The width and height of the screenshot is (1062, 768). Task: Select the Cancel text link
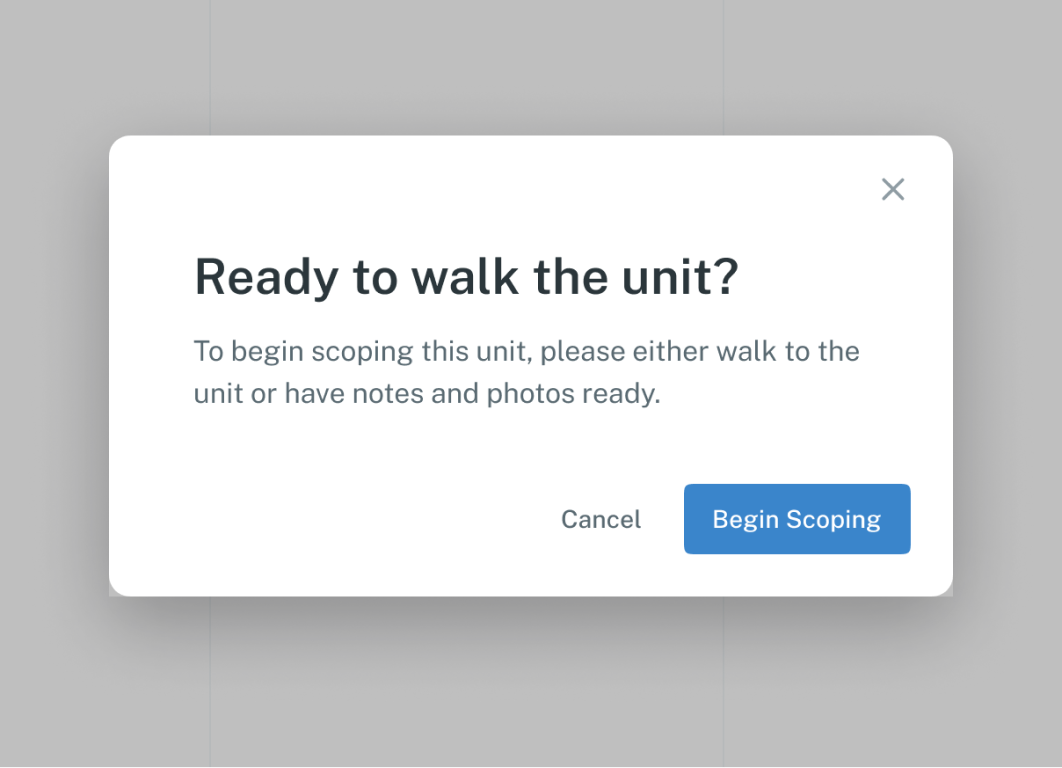[x=601, y=519]
